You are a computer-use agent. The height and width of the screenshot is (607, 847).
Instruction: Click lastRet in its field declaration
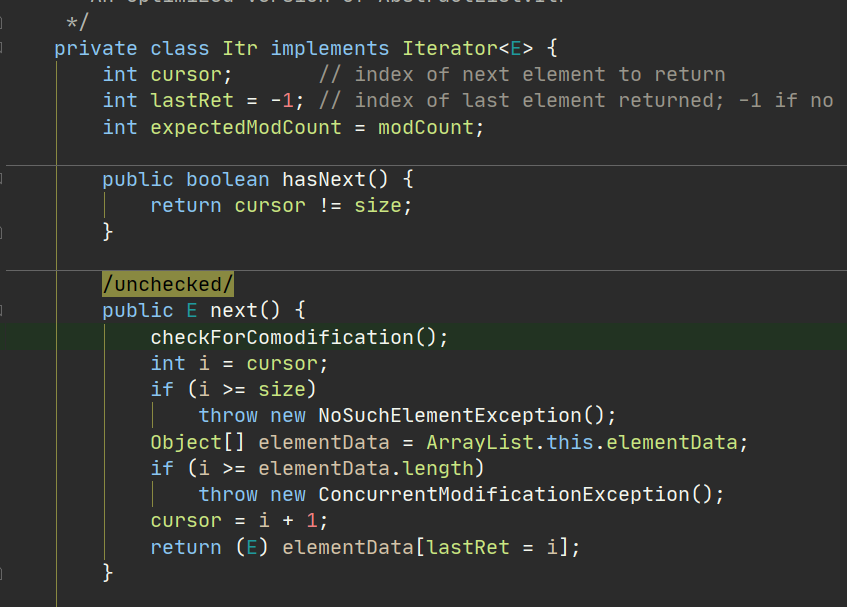(x=192, y=100)
